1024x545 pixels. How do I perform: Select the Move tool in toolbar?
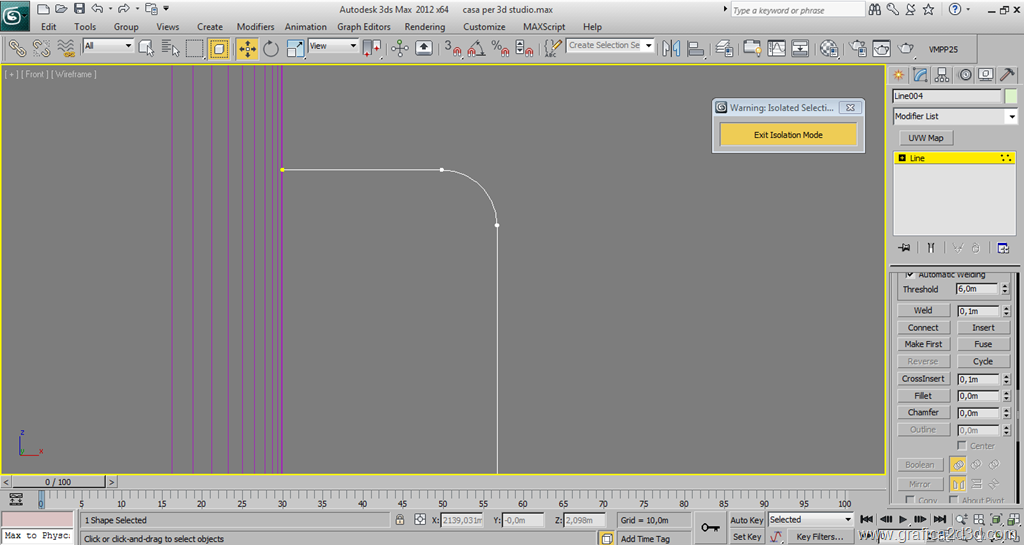(x=247, y=48)
